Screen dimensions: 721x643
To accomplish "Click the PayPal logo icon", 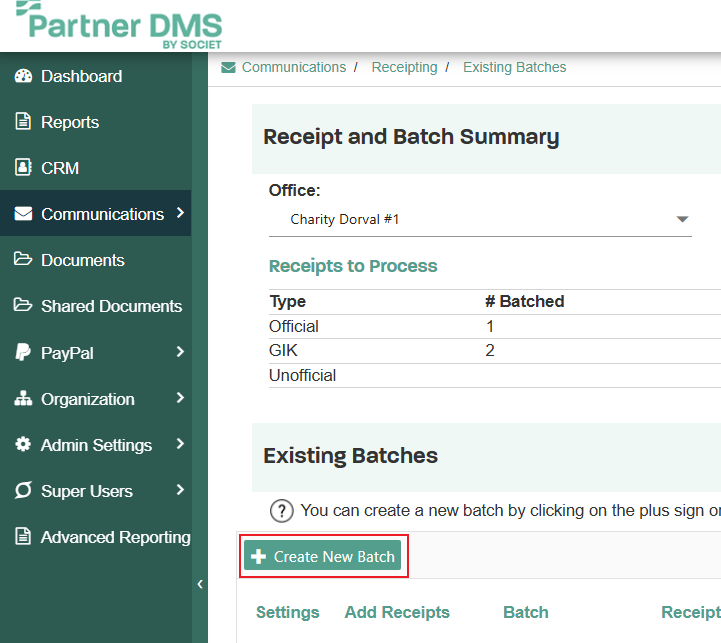I will 23,352.
